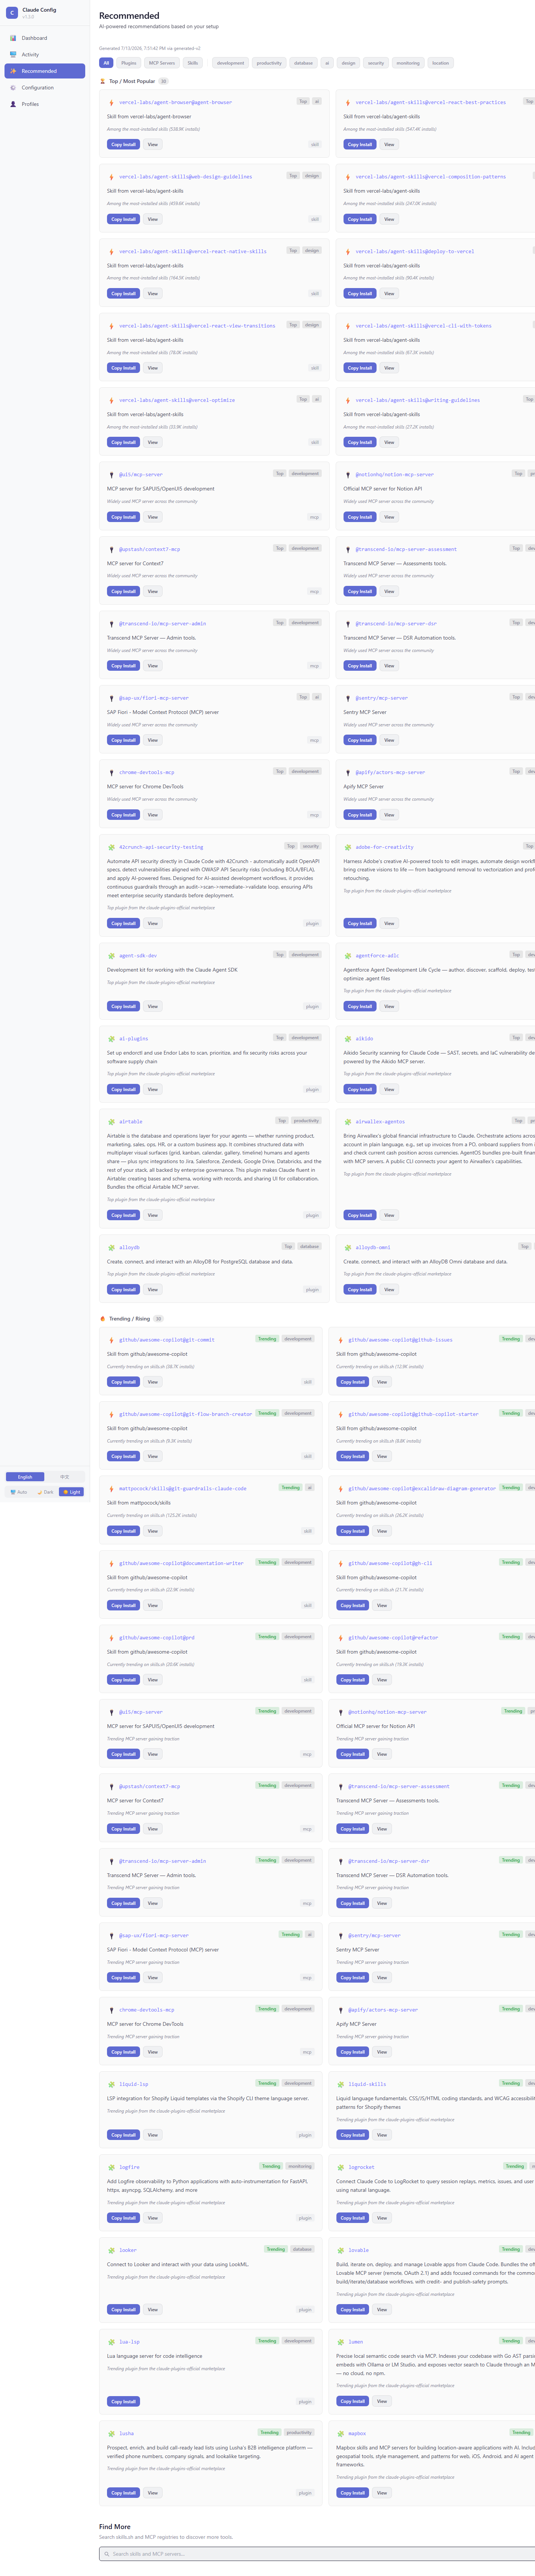Copy Install for vercel-labs agent-browser skill
This screenshot has width=535, height=2576.
coord(123,144)
